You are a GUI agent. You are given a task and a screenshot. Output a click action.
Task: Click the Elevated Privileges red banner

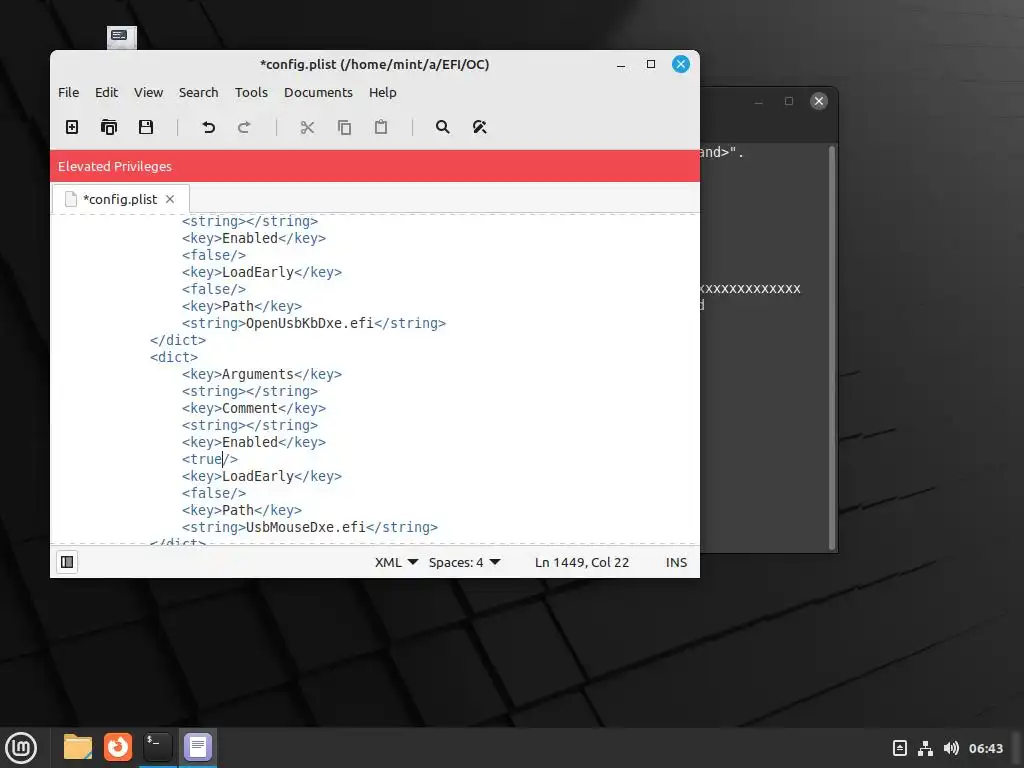pyautogui.click(x=375, y=166)
